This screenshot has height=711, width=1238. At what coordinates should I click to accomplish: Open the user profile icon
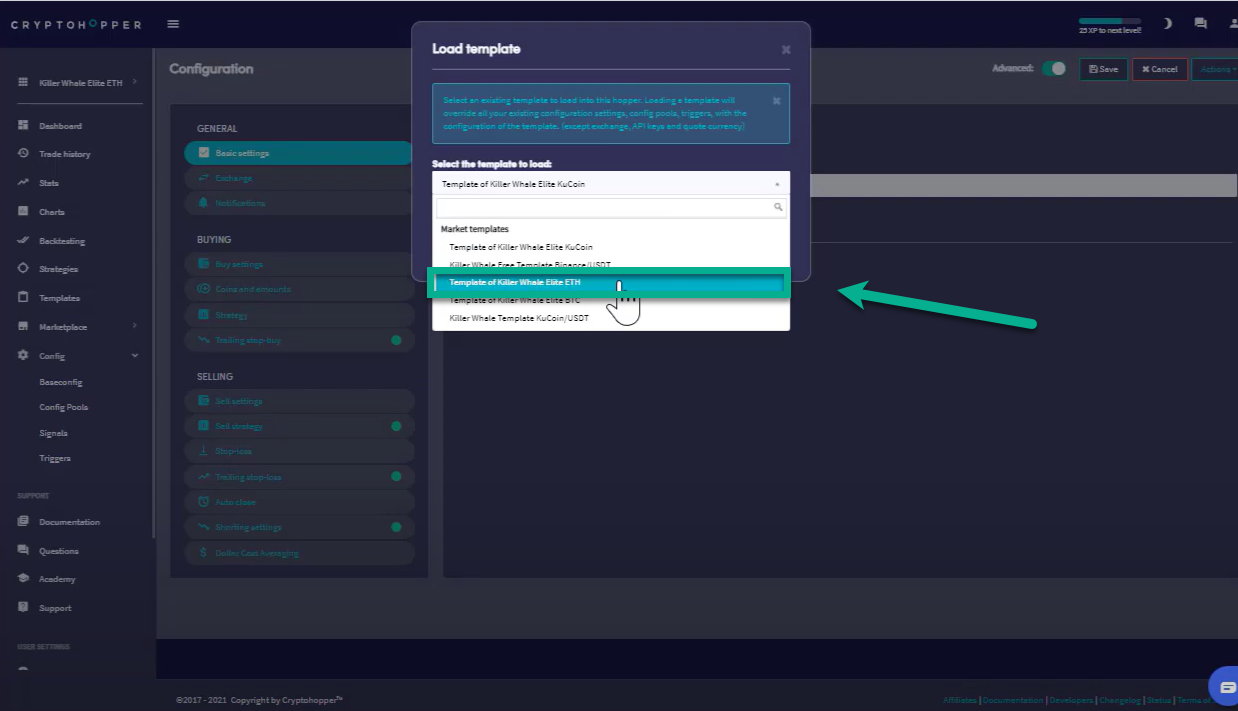pyautogui.click(x=1232, y=23)
